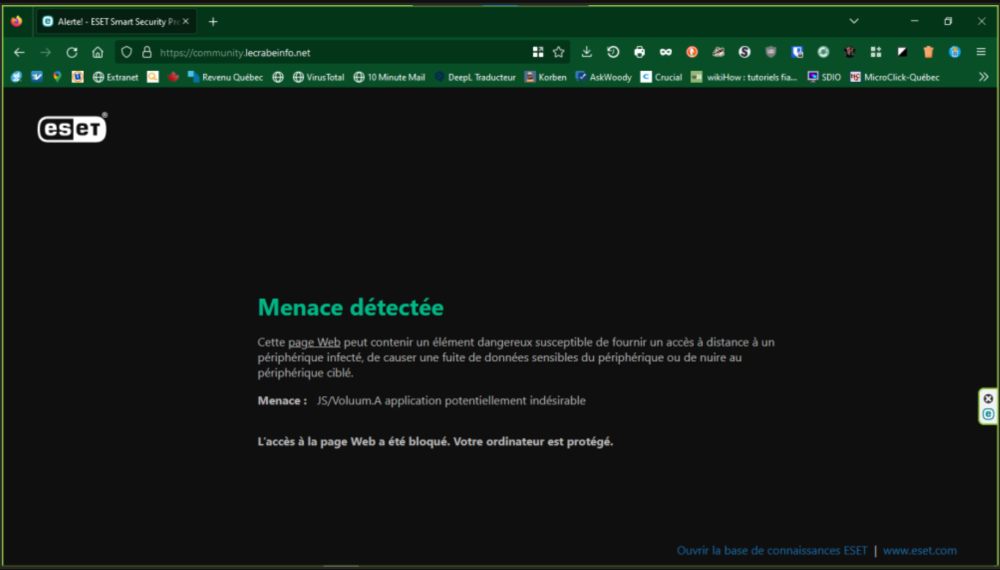Click the infinity mask extension icon
This screenshot has height=570, width=1000.
(x=666, y=52)
